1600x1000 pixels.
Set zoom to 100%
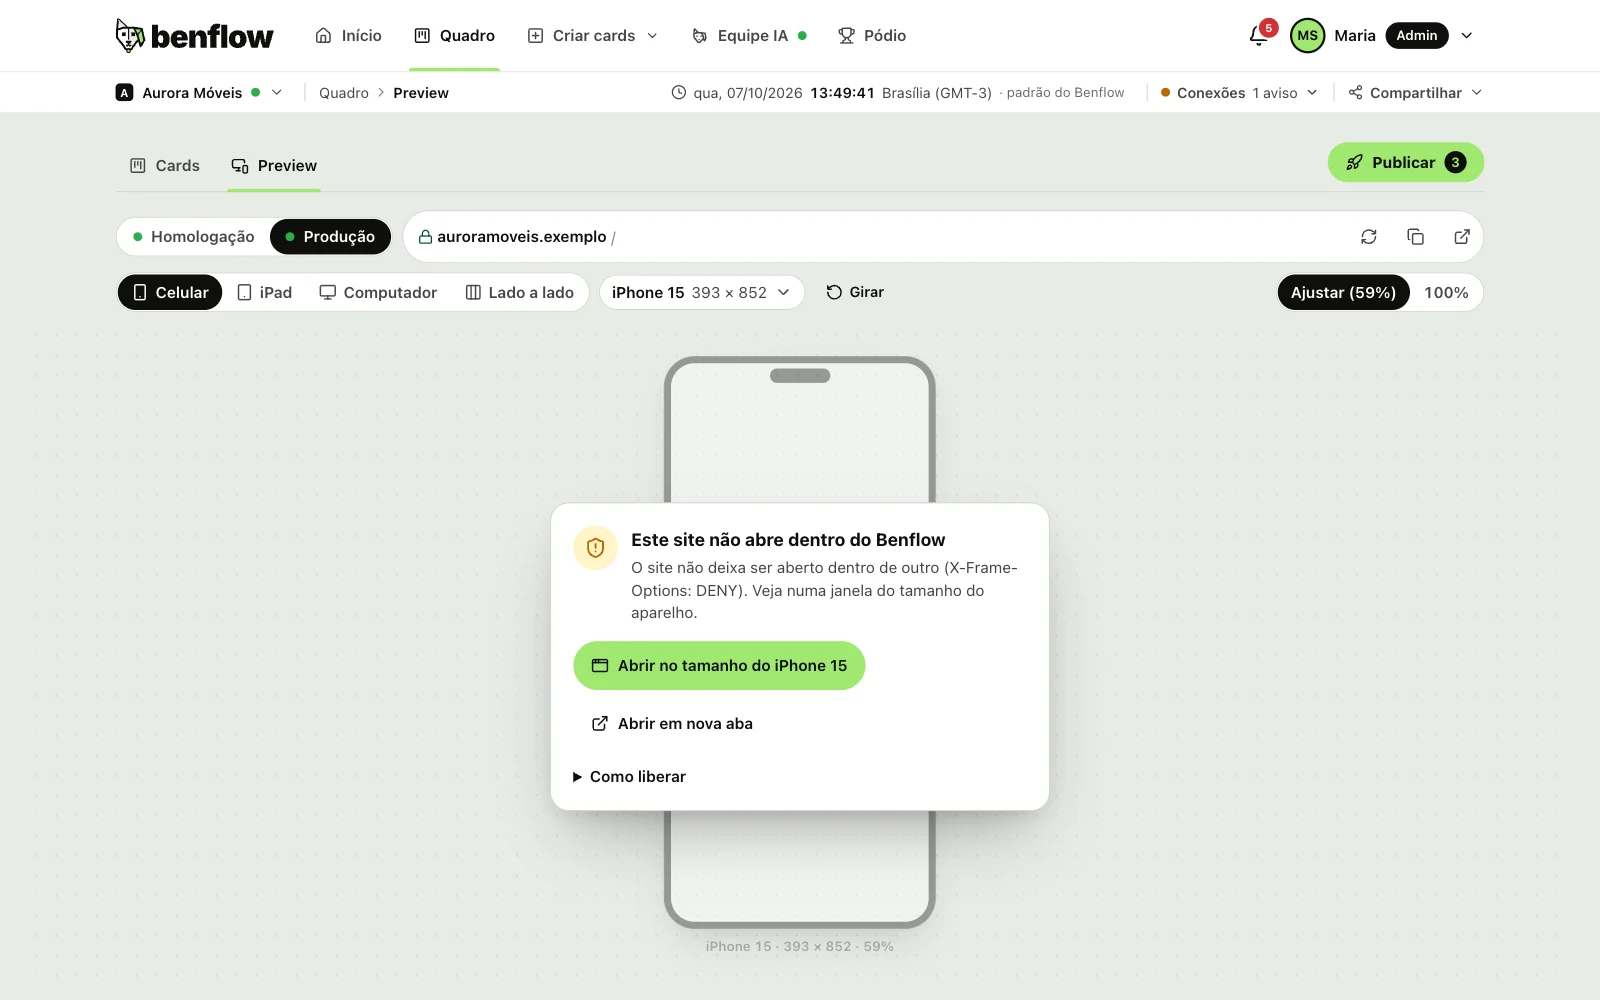[x=1446, y=292]
